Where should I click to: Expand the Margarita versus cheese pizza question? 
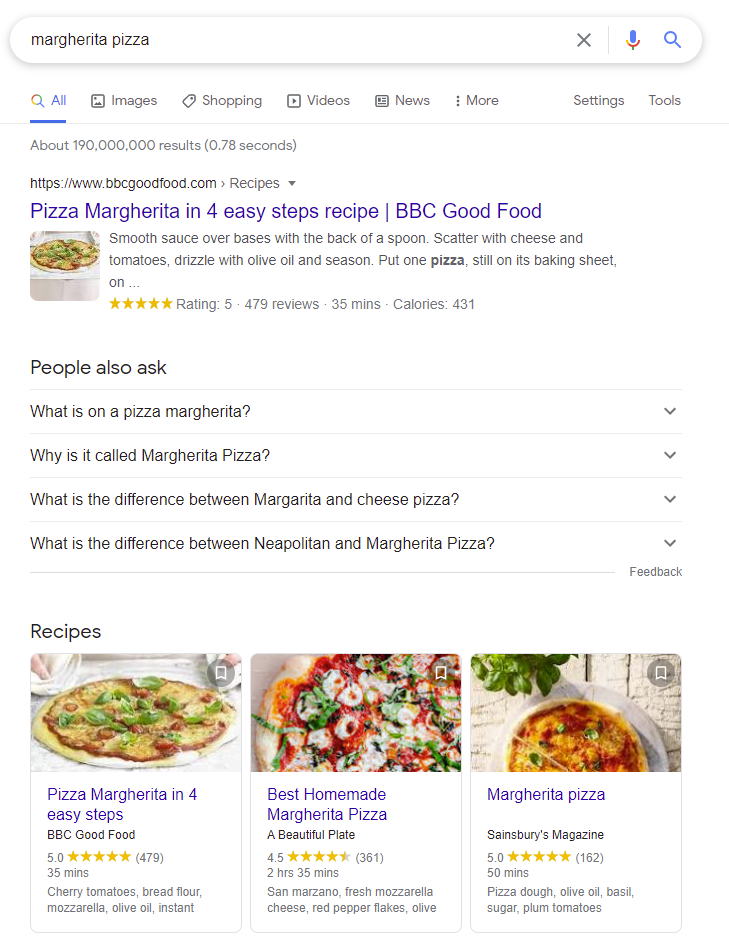[356, 499]
